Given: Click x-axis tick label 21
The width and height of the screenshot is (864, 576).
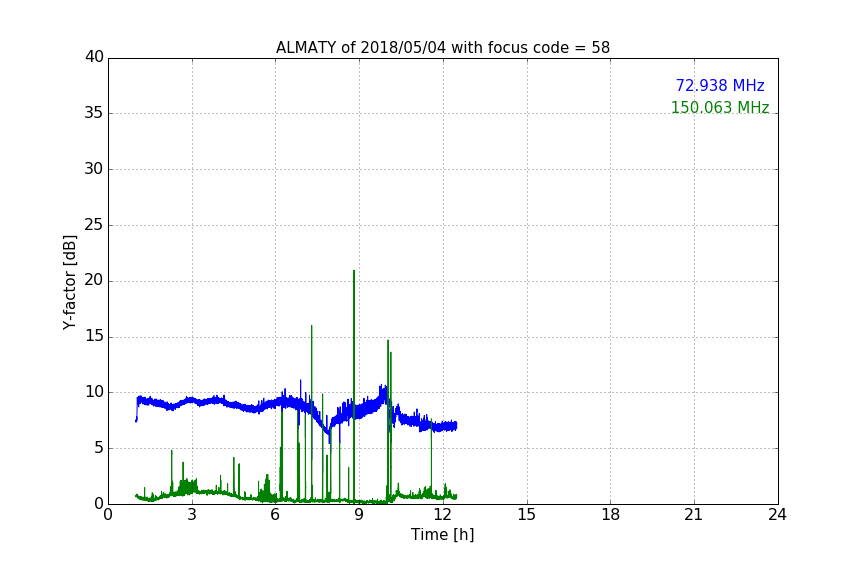Looking at the screenshot, I should point(694,515).
